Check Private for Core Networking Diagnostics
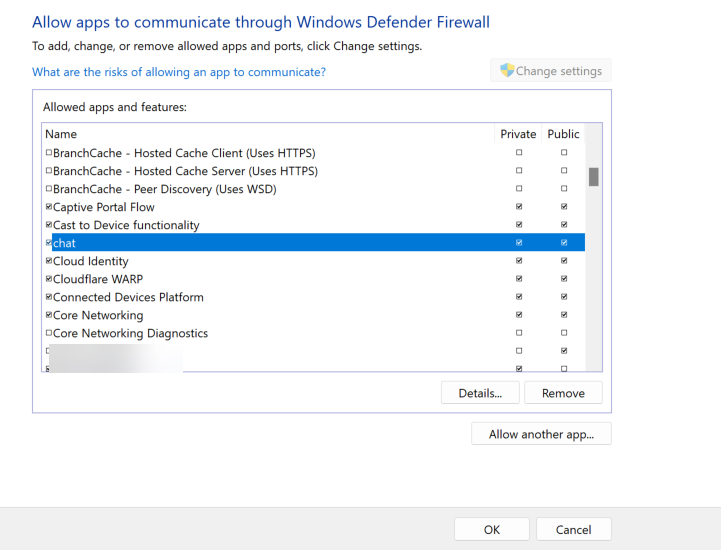The height and width of the screenshot is (550, 721). point(519,333)
